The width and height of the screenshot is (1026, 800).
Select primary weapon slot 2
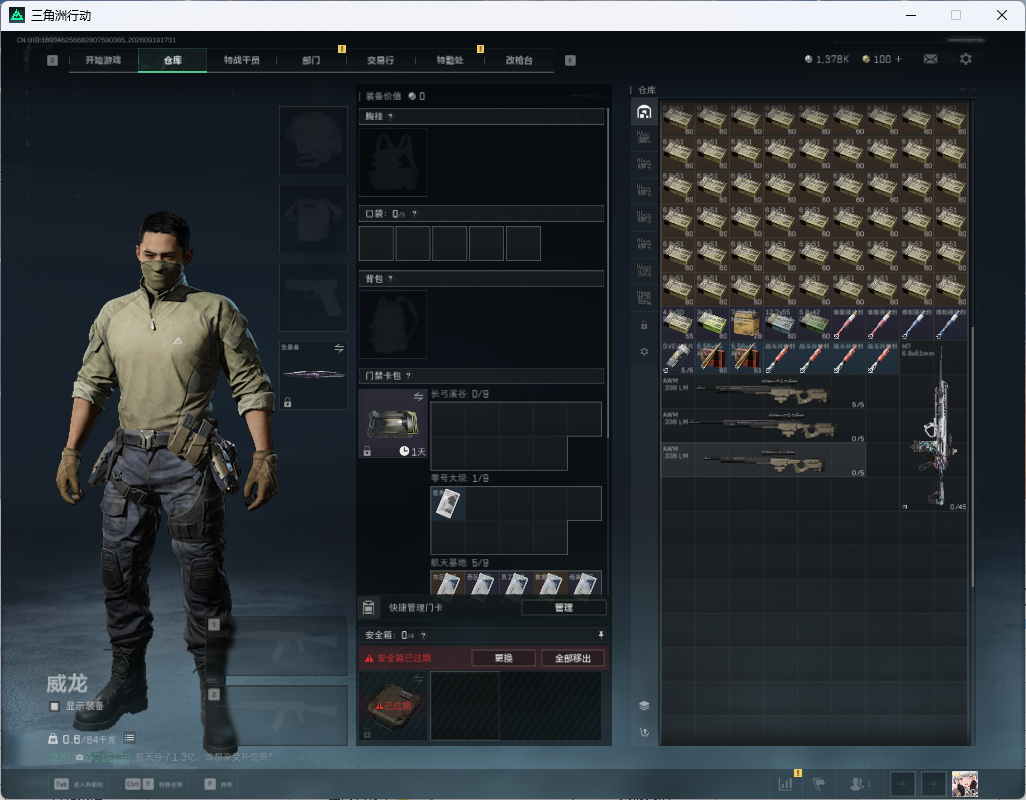[277, 716]
